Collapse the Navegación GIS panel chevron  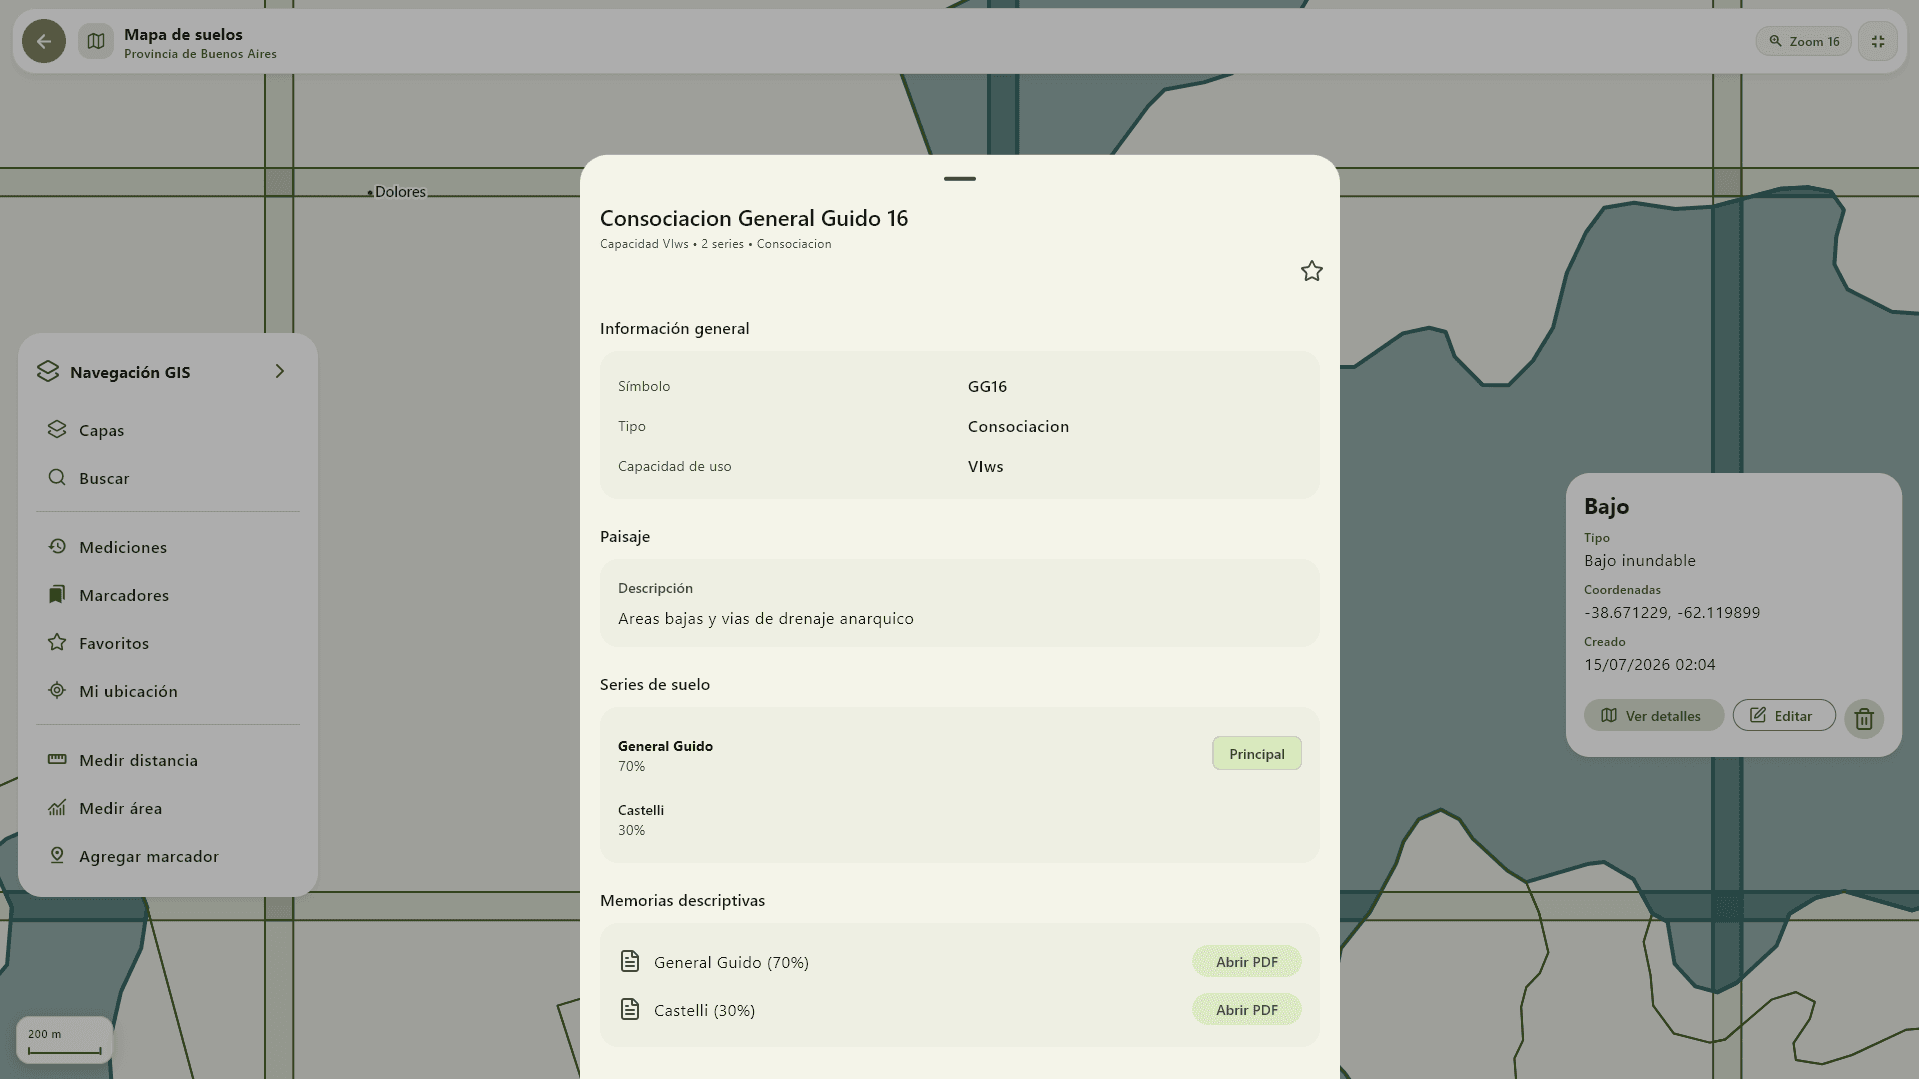click(280, 371)
